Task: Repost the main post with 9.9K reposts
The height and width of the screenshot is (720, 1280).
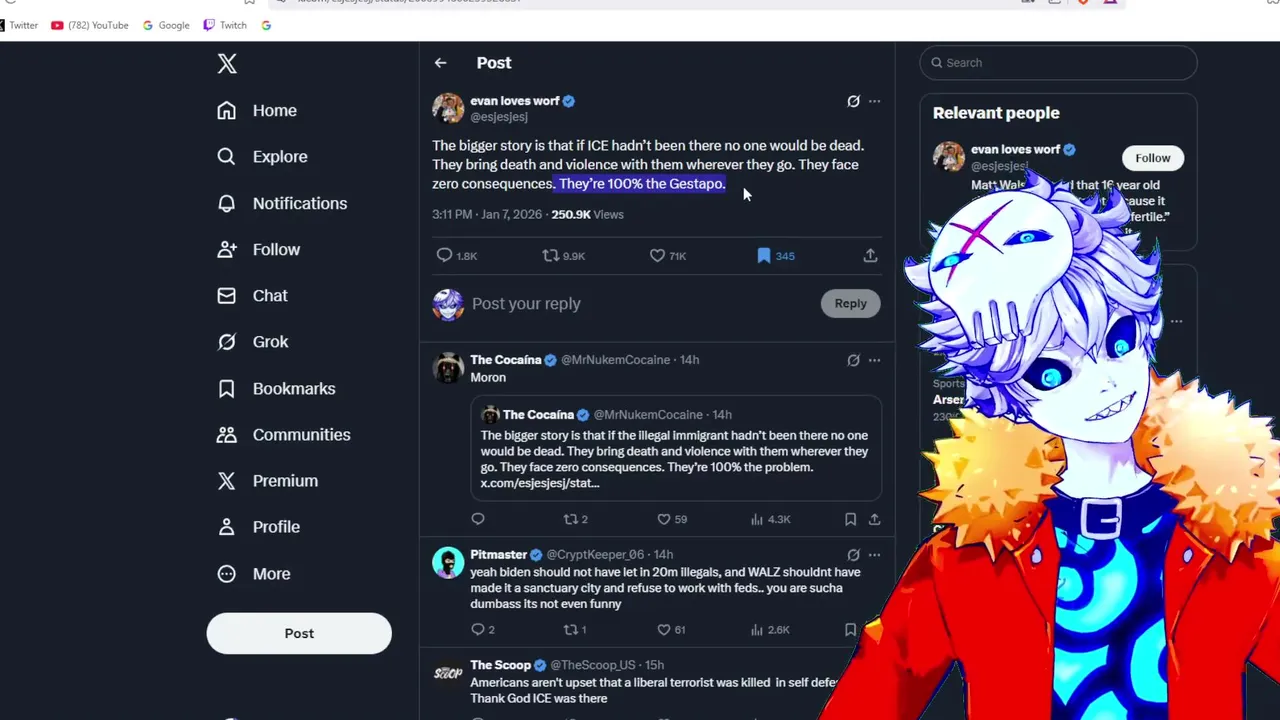Action: [563, 256]
